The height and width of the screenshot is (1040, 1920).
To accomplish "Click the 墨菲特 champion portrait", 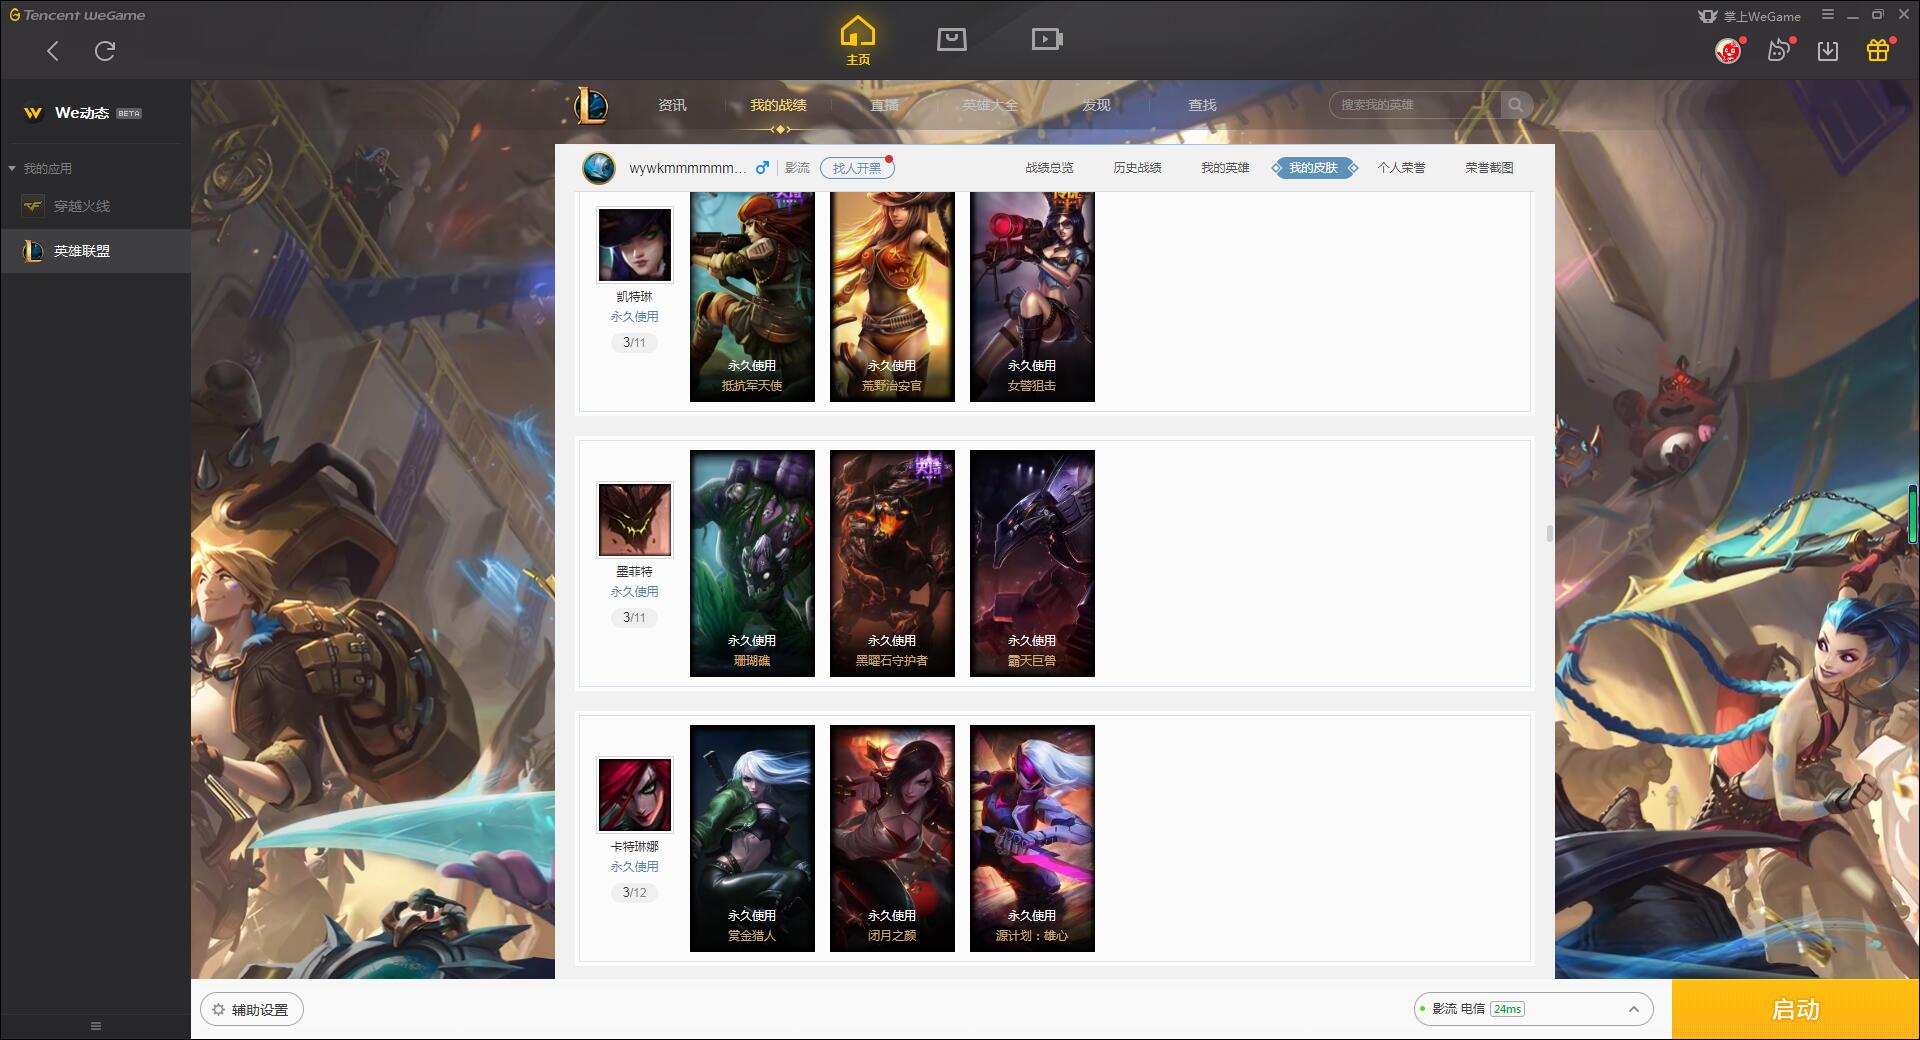I will (x=635, y=520).
